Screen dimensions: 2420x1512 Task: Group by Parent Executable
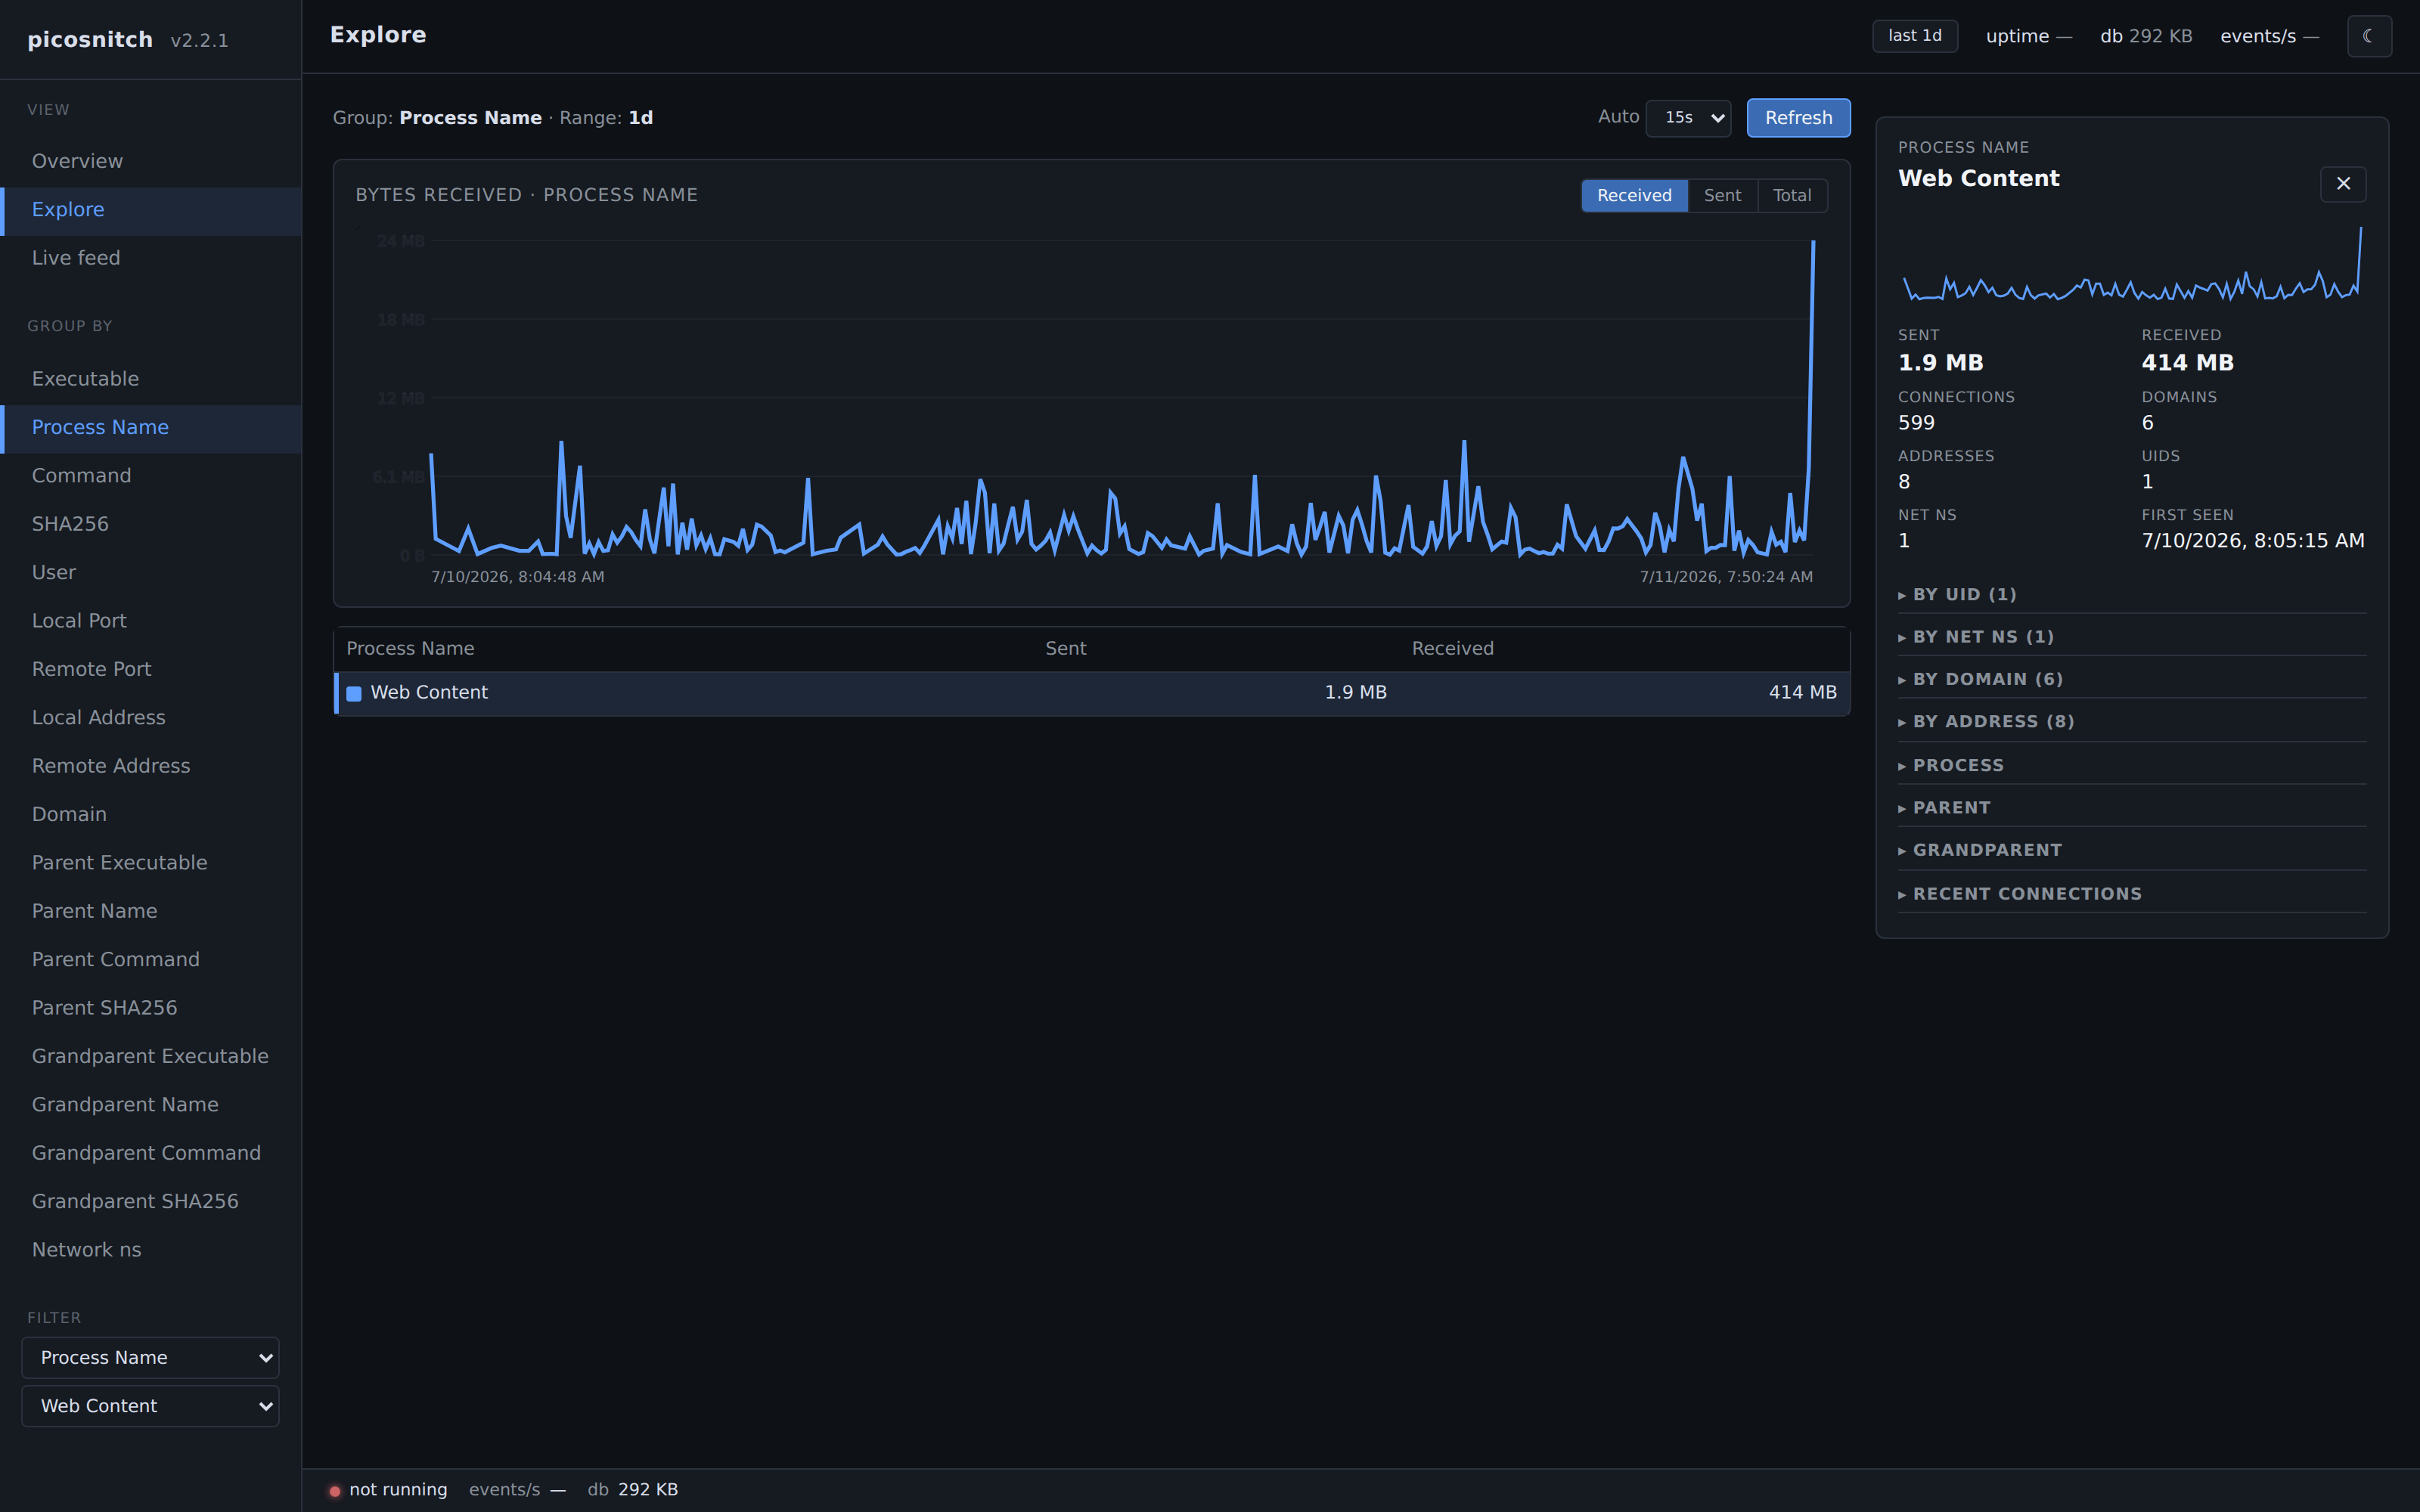click(151, 863)
